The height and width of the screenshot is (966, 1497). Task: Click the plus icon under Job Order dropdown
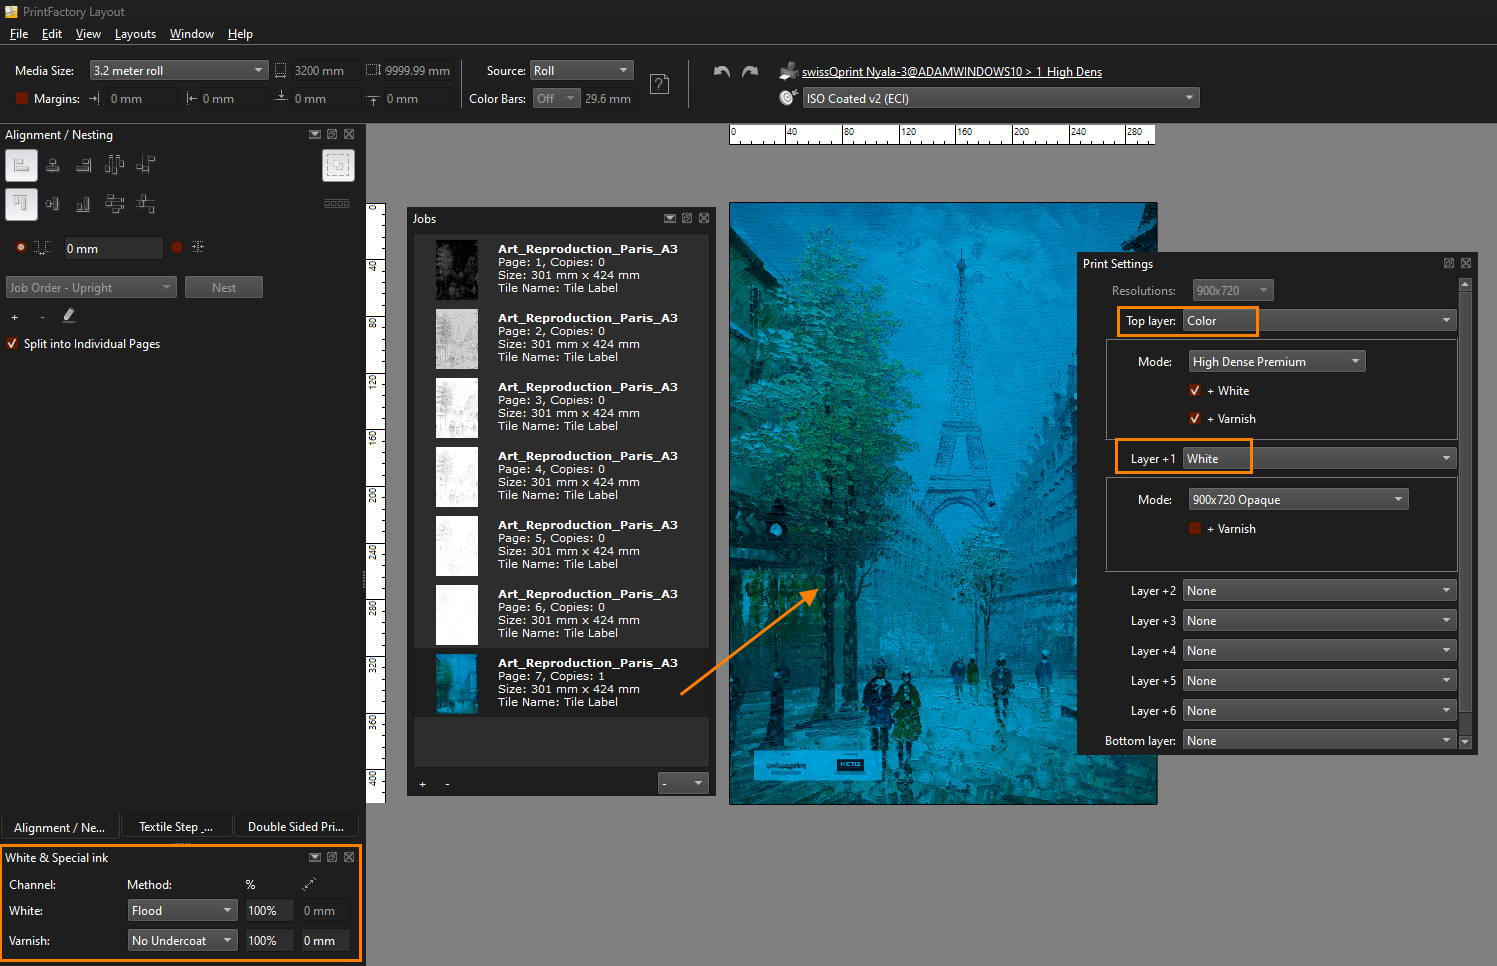pos(14,317)
